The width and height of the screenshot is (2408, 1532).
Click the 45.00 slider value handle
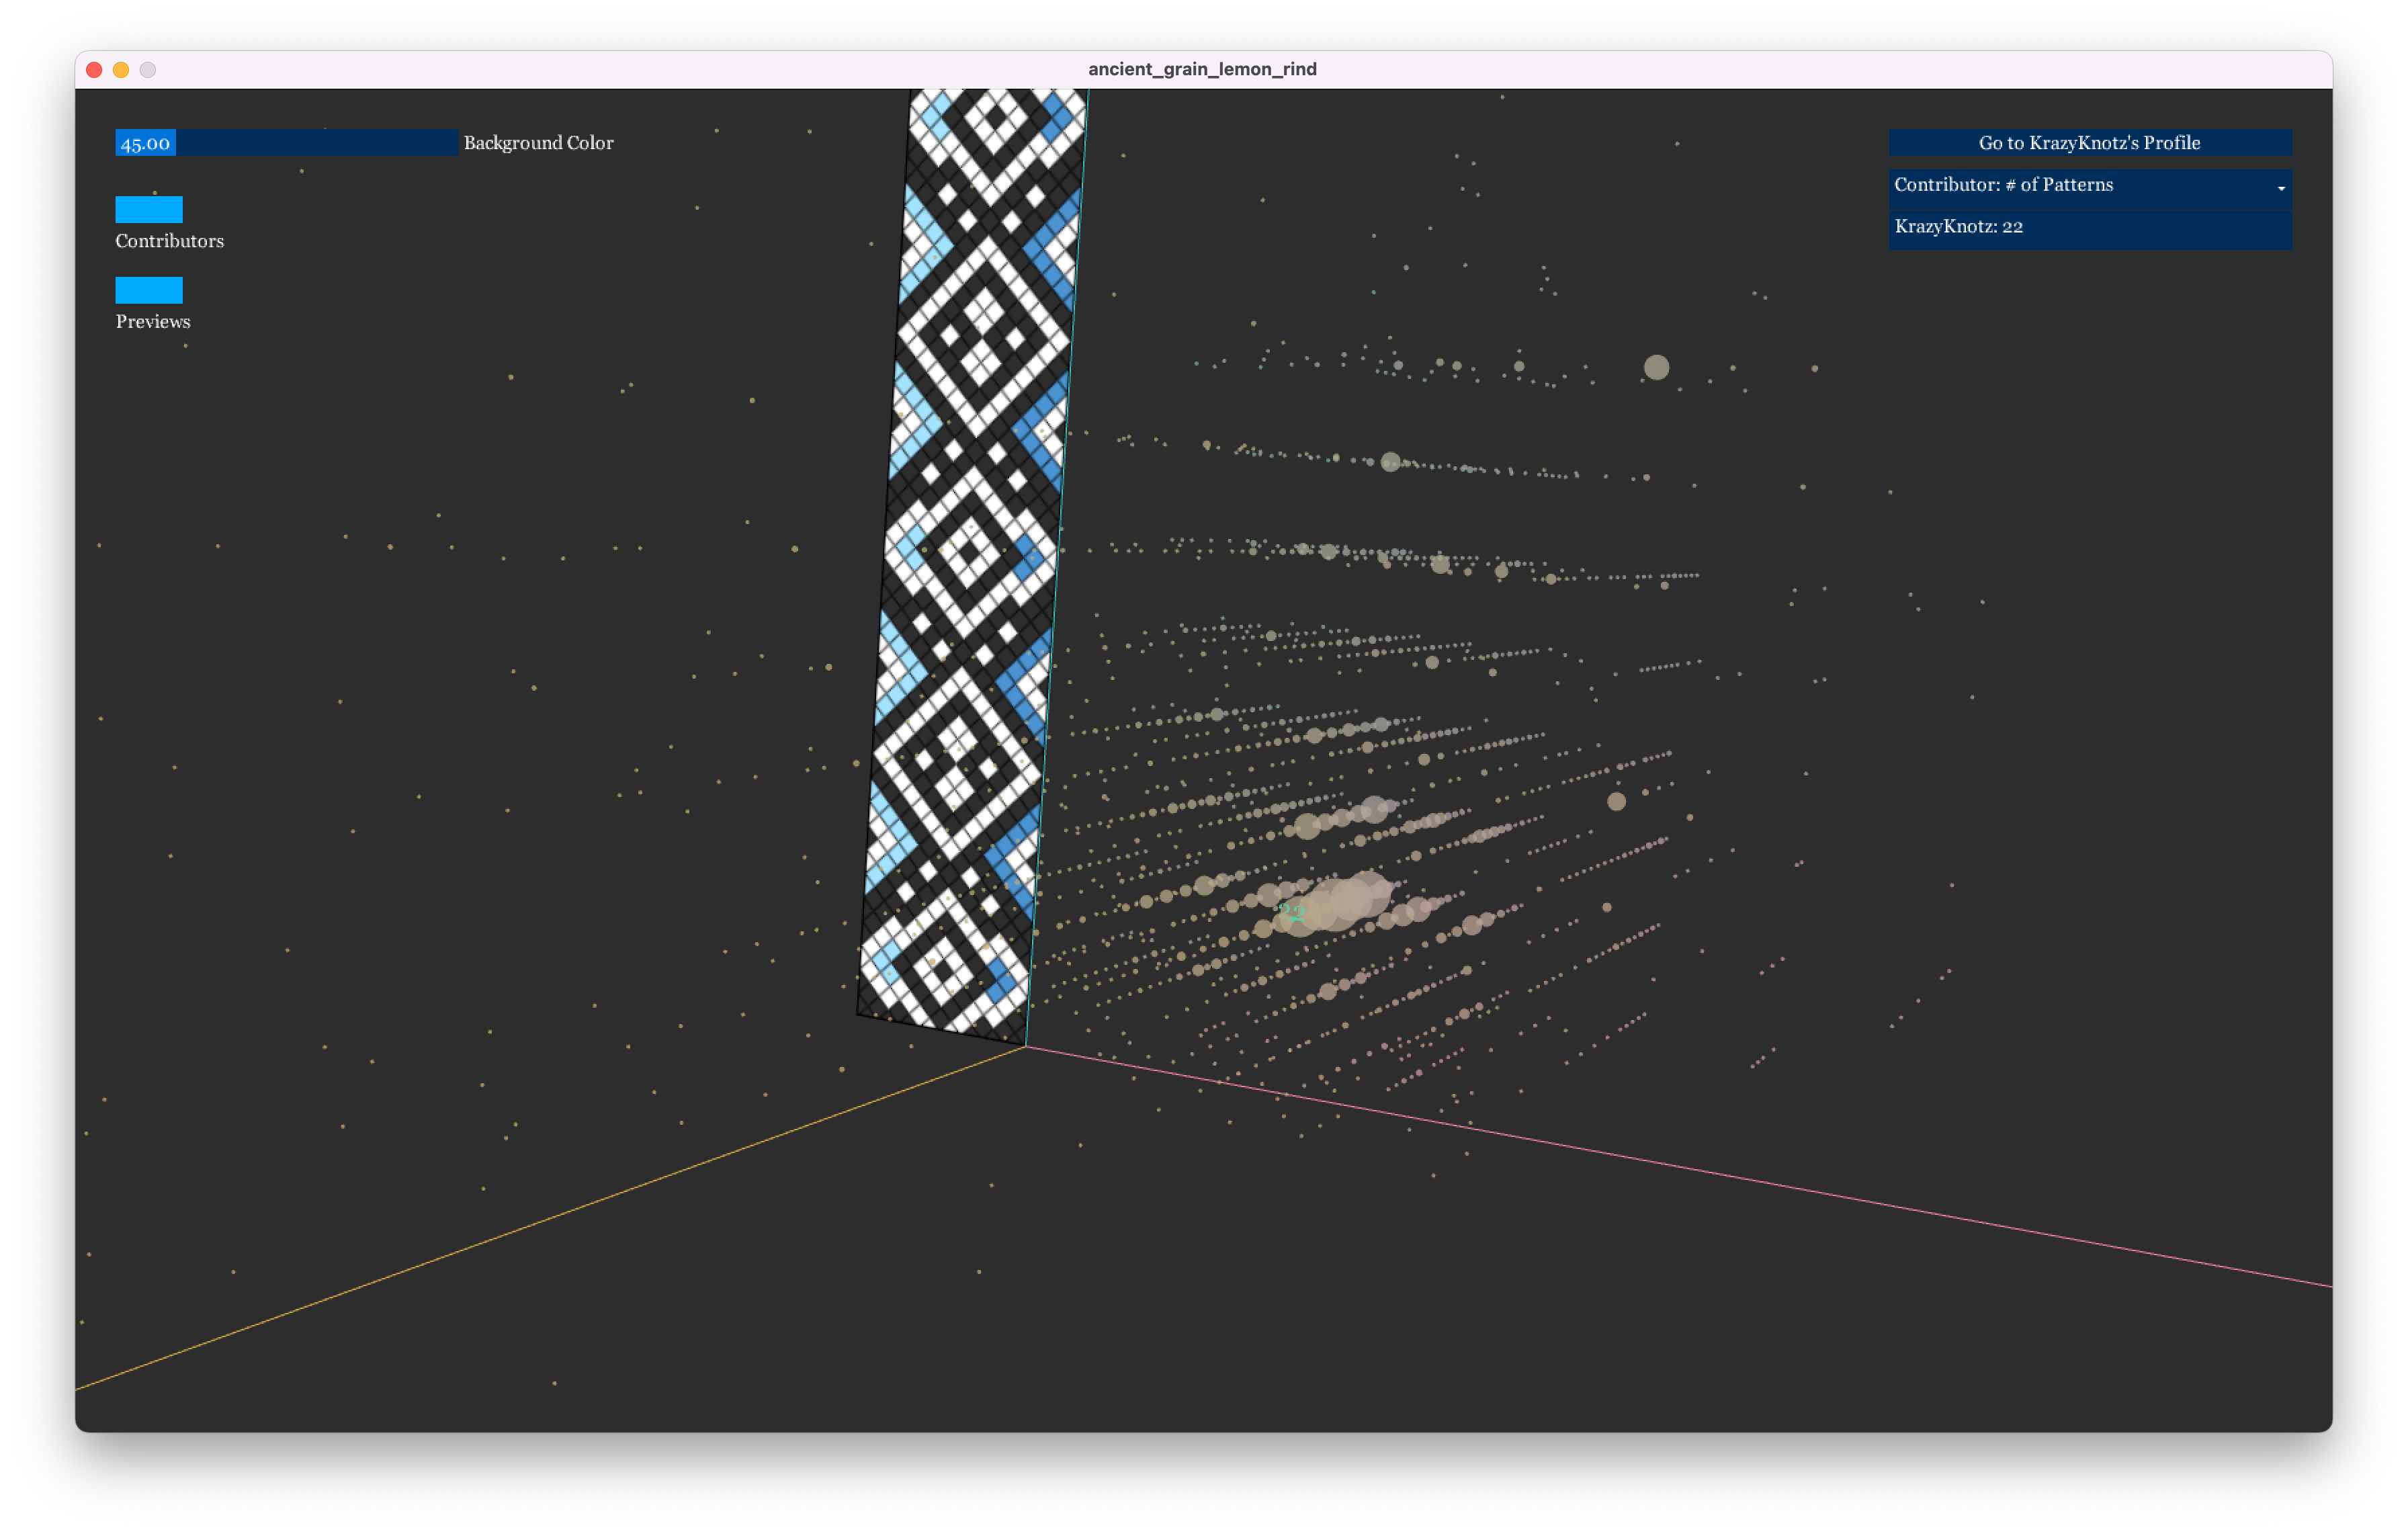pyautogui.click(x=146, y=142)
